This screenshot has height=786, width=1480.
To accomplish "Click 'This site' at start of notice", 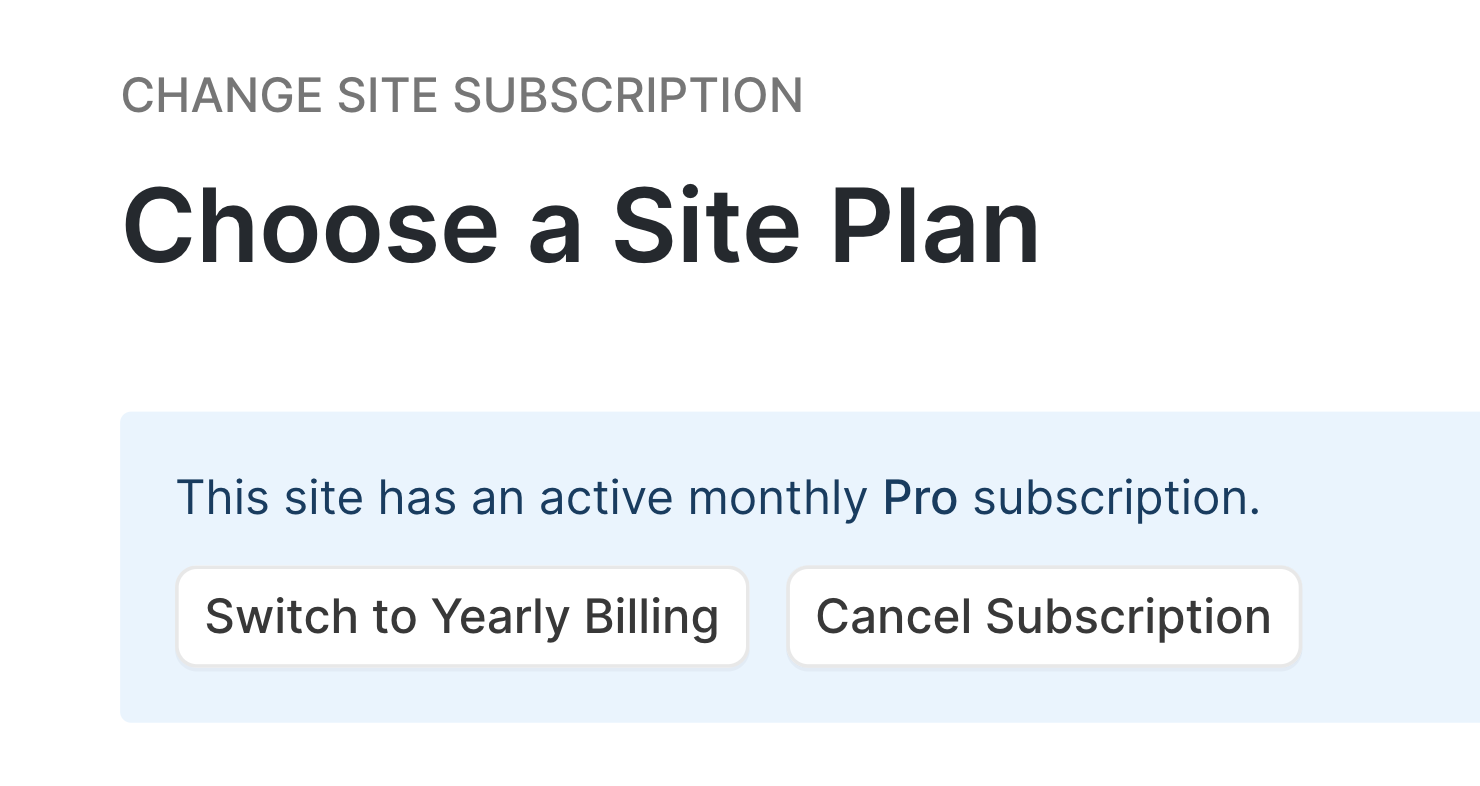I will [269, 498].
